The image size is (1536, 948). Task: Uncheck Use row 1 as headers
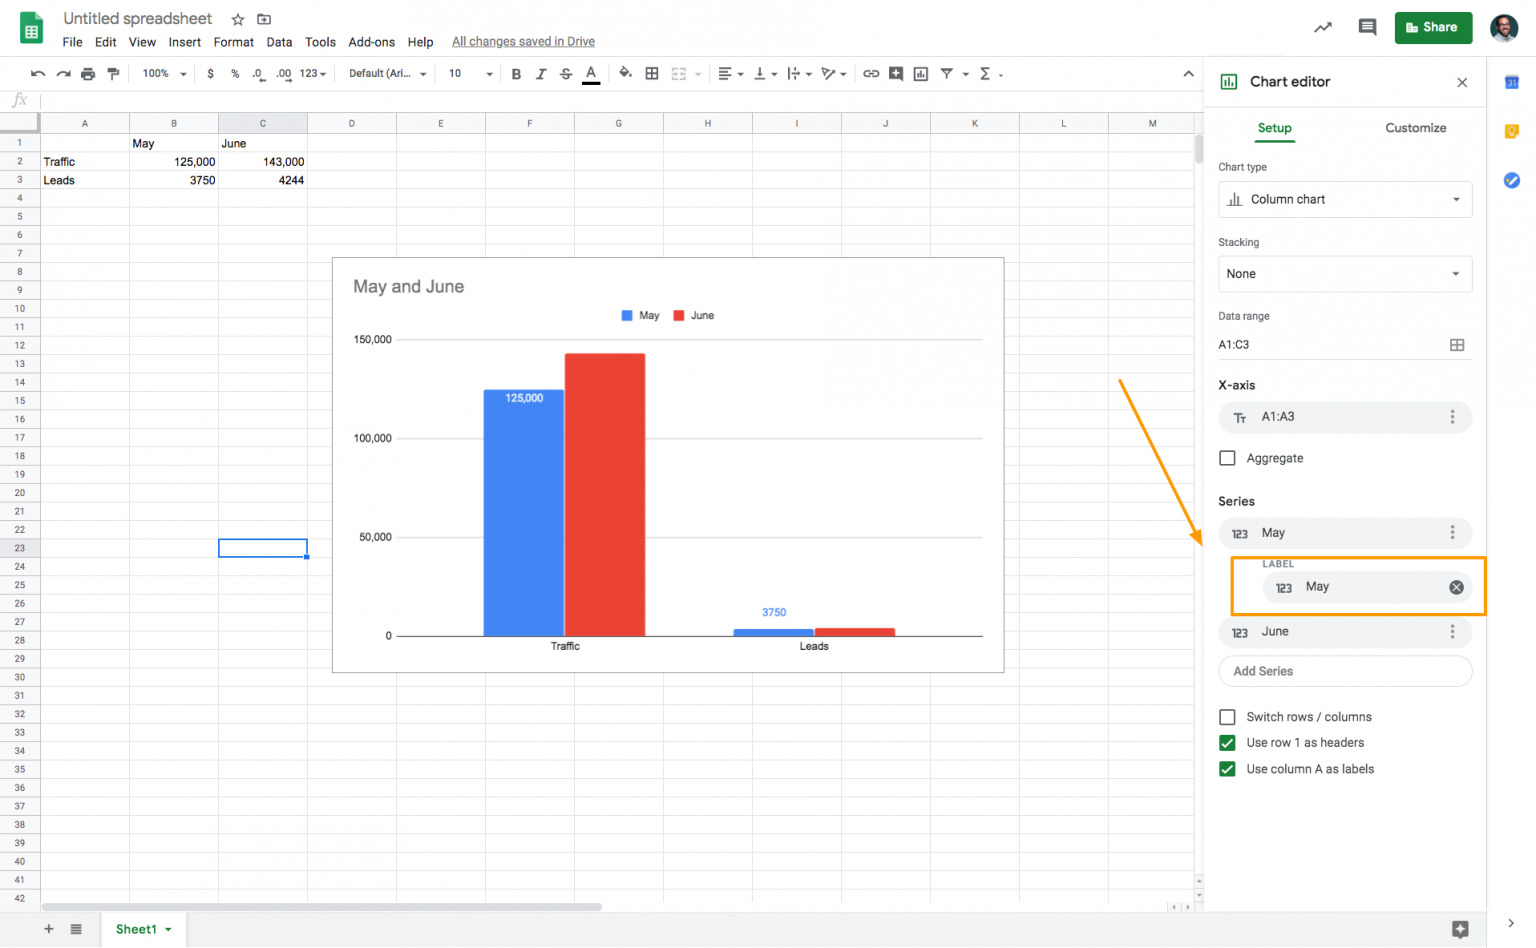(x=1227, y=742)
